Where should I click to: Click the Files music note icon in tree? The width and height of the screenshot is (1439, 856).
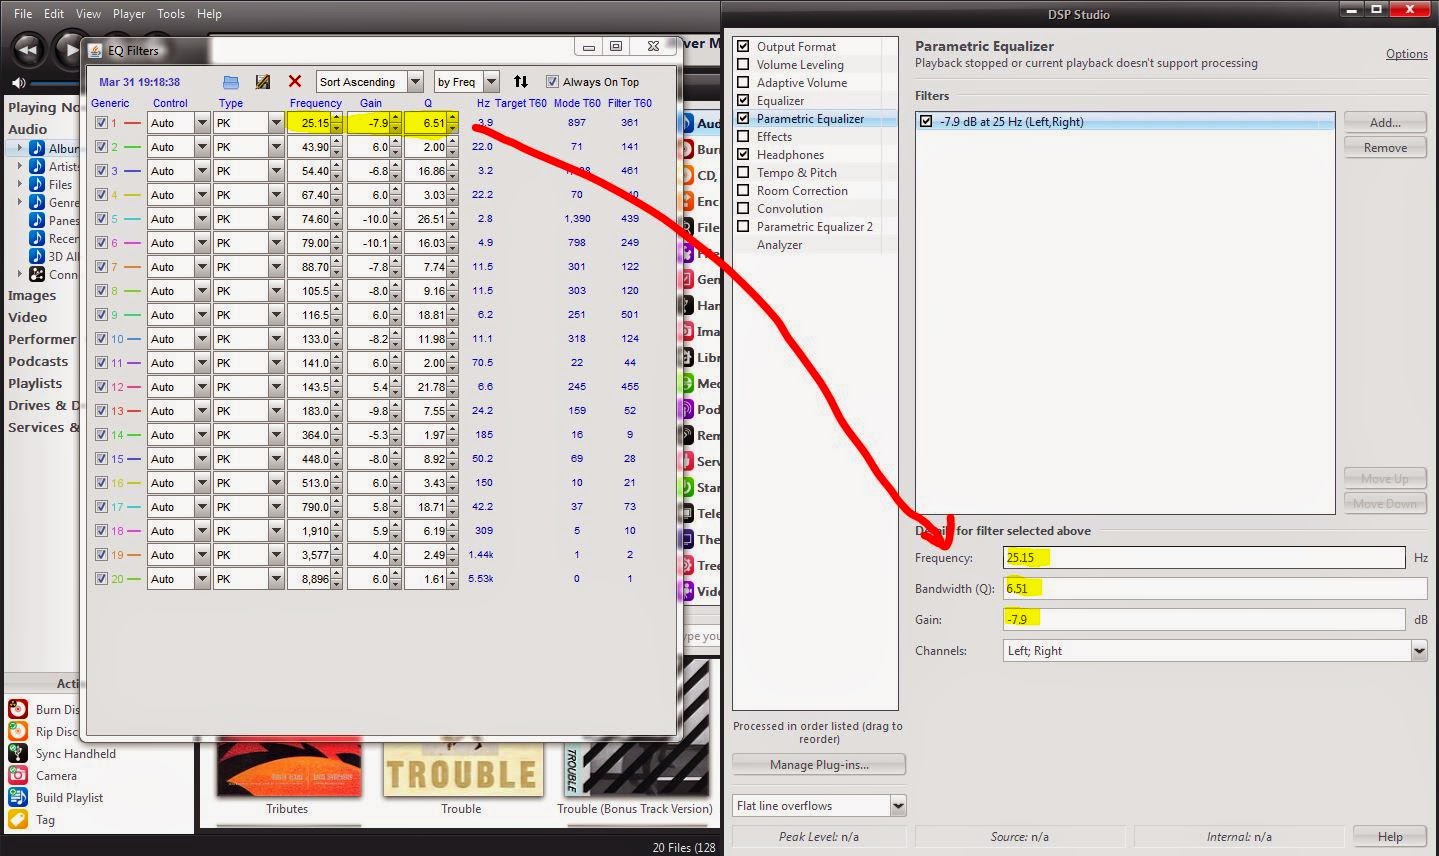point(37,184)
